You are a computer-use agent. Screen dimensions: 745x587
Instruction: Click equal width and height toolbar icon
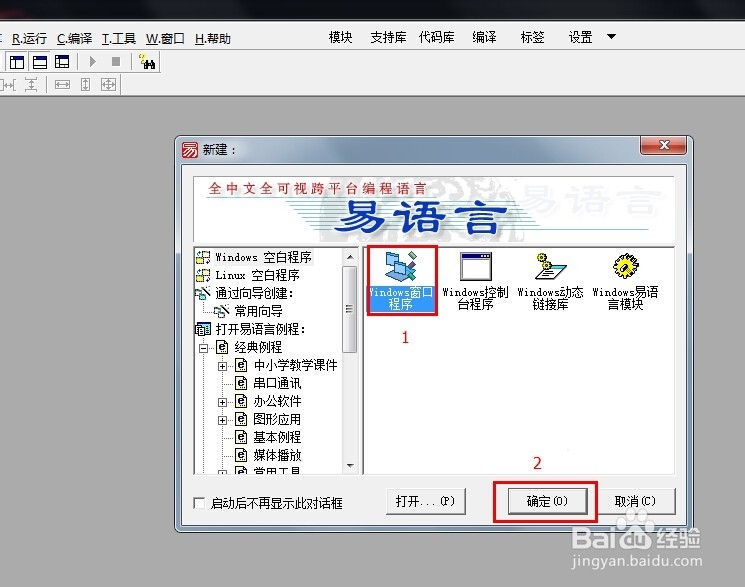click(108, 85)
